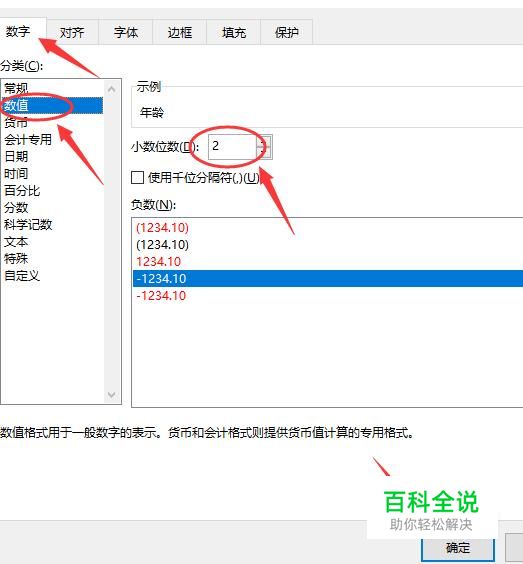This screenshot has height=564, width=523.
Task: Click the 确定 button
Action: click(x=458, y=549)
